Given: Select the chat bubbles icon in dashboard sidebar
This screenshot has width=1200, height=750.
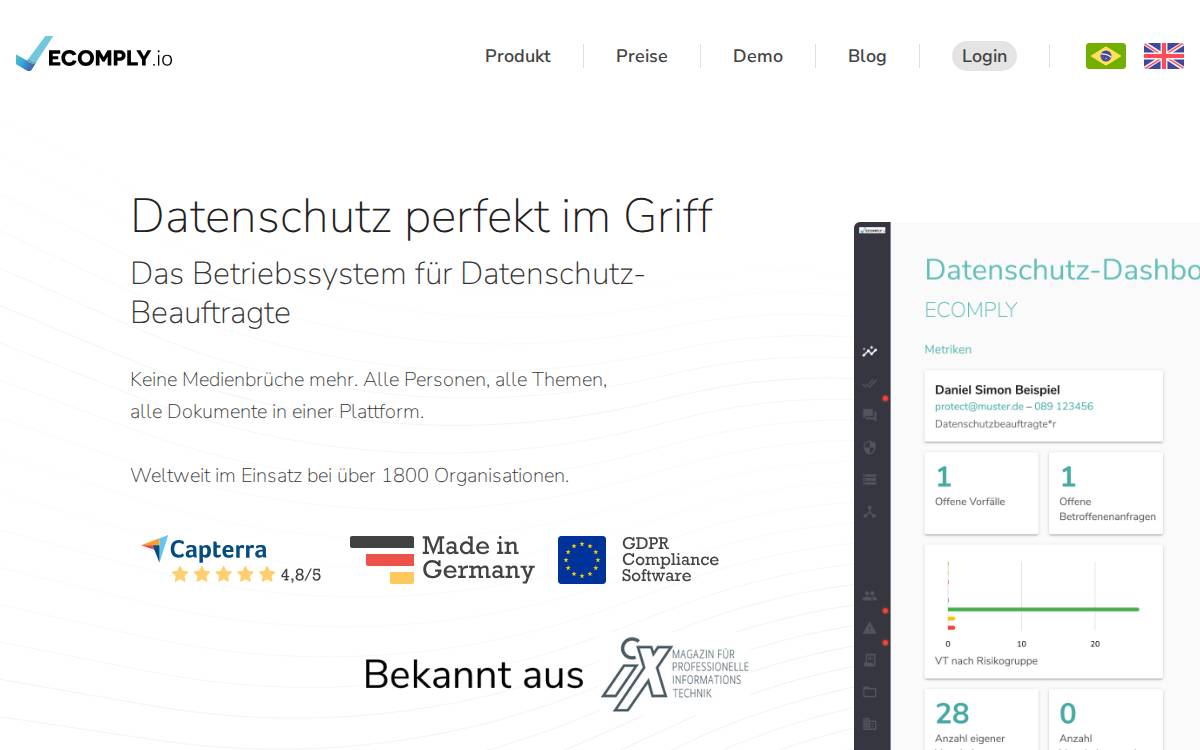Looking at the screenshot, I should coord(870,415).
